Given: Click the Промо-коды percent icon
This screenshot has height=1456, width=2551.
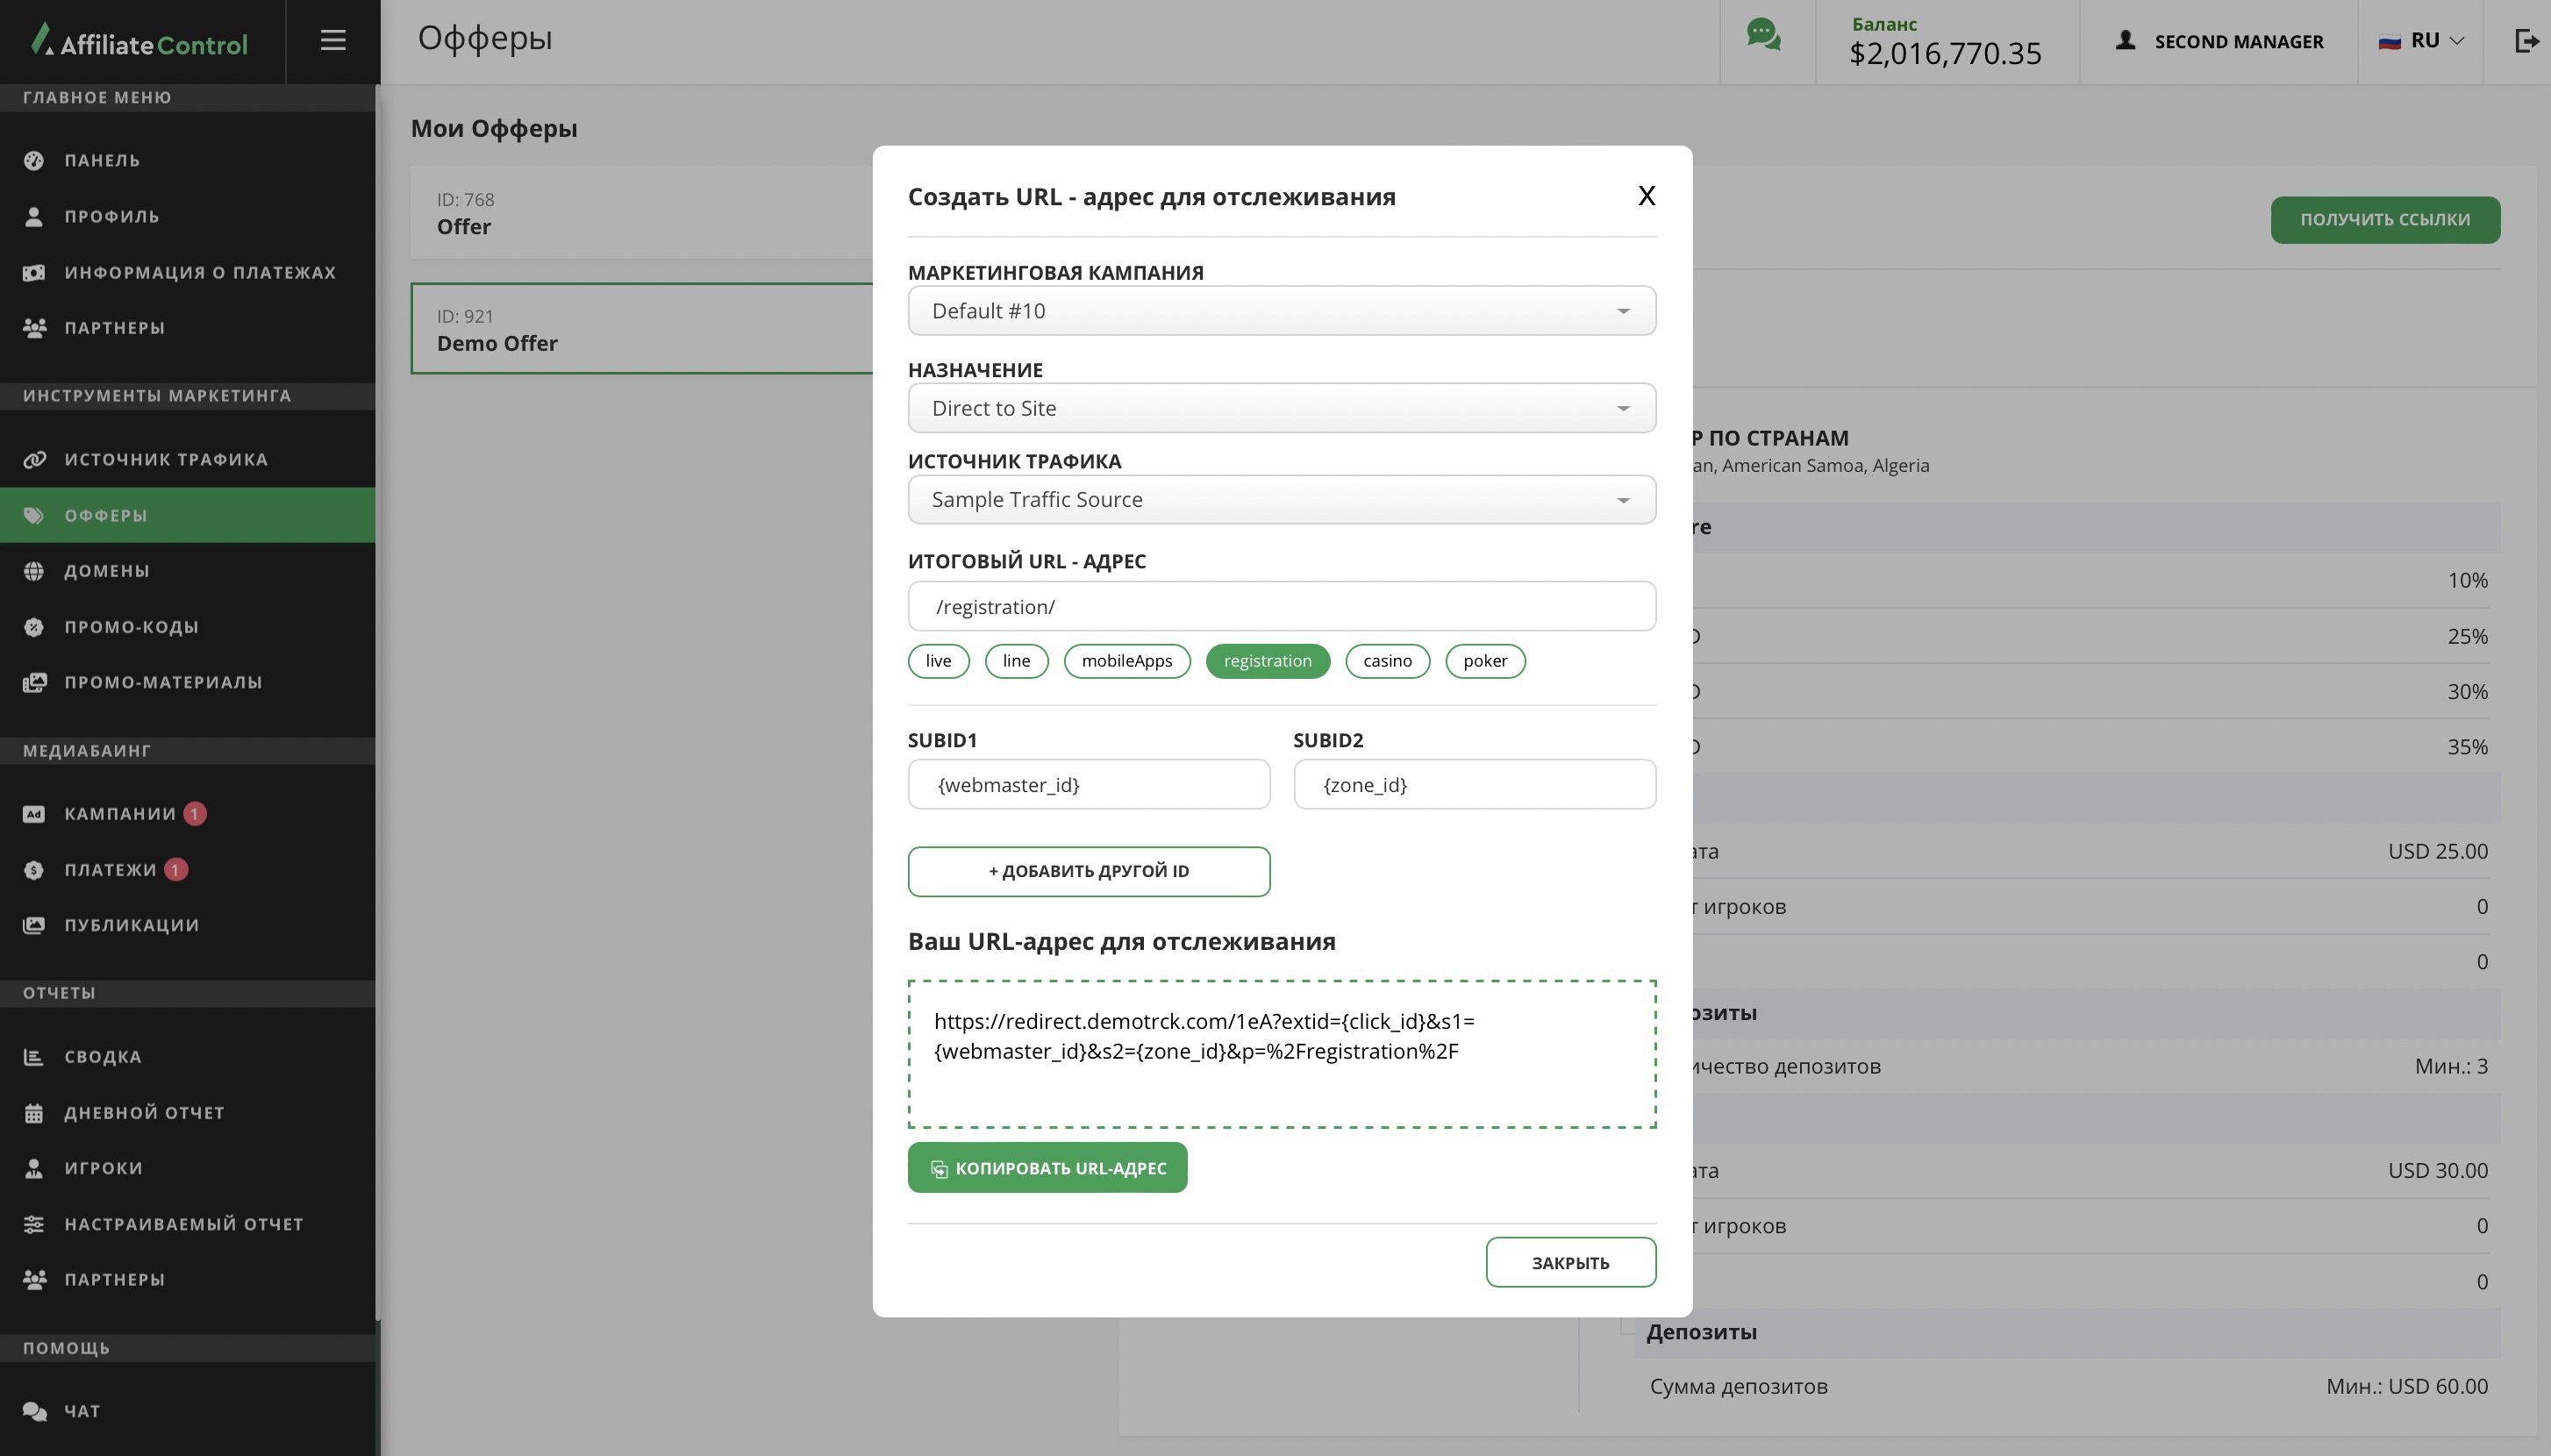Looking at the screenshot, I should [x=34, y=627].
